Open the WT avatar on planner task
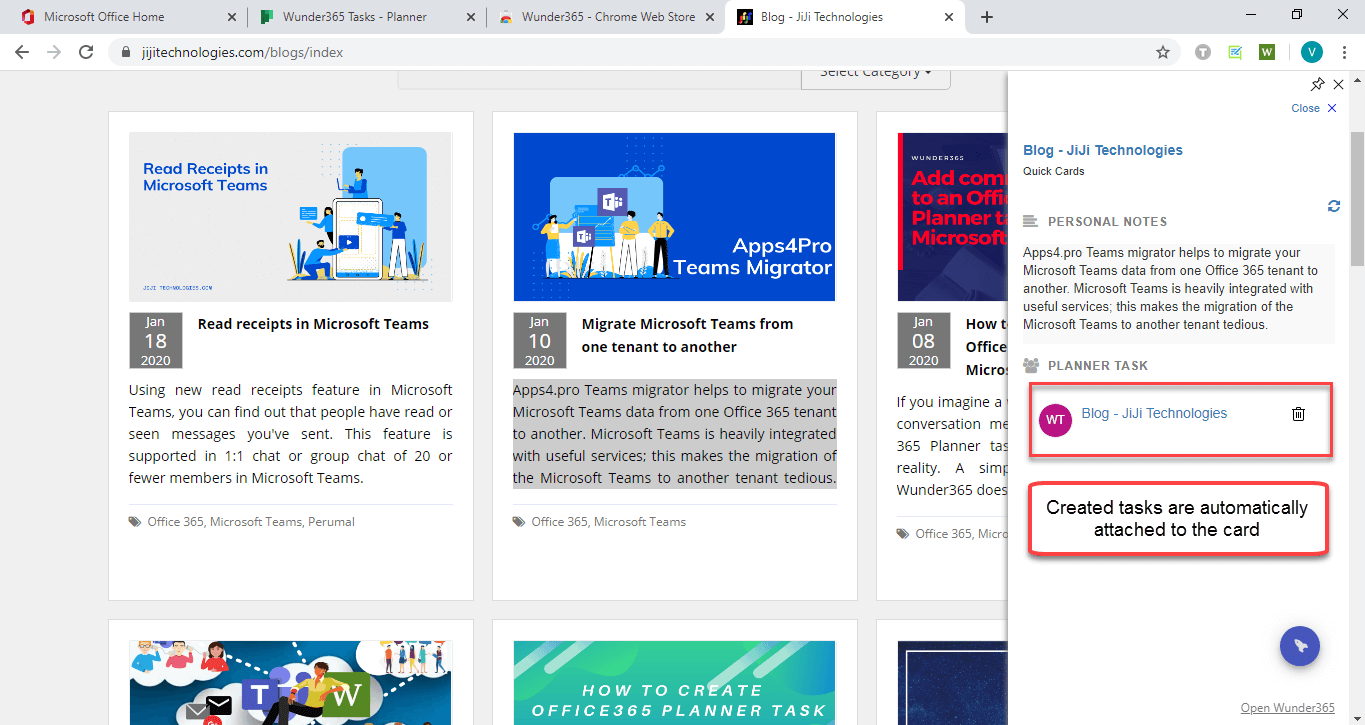 (x=1056, y=421)
